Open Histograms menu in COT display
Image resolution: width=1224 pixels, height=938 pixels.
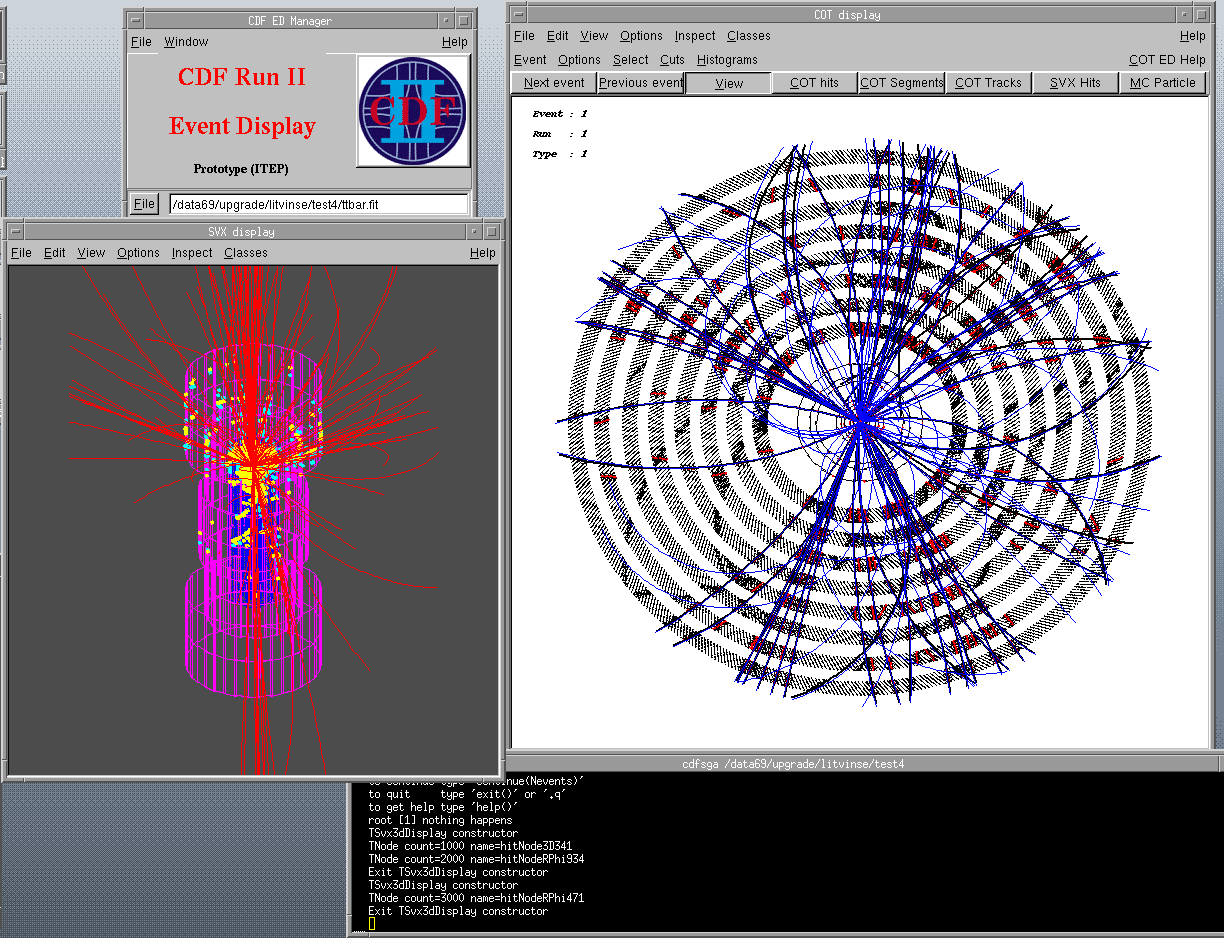pyautogui.click(x=727, y=60)
